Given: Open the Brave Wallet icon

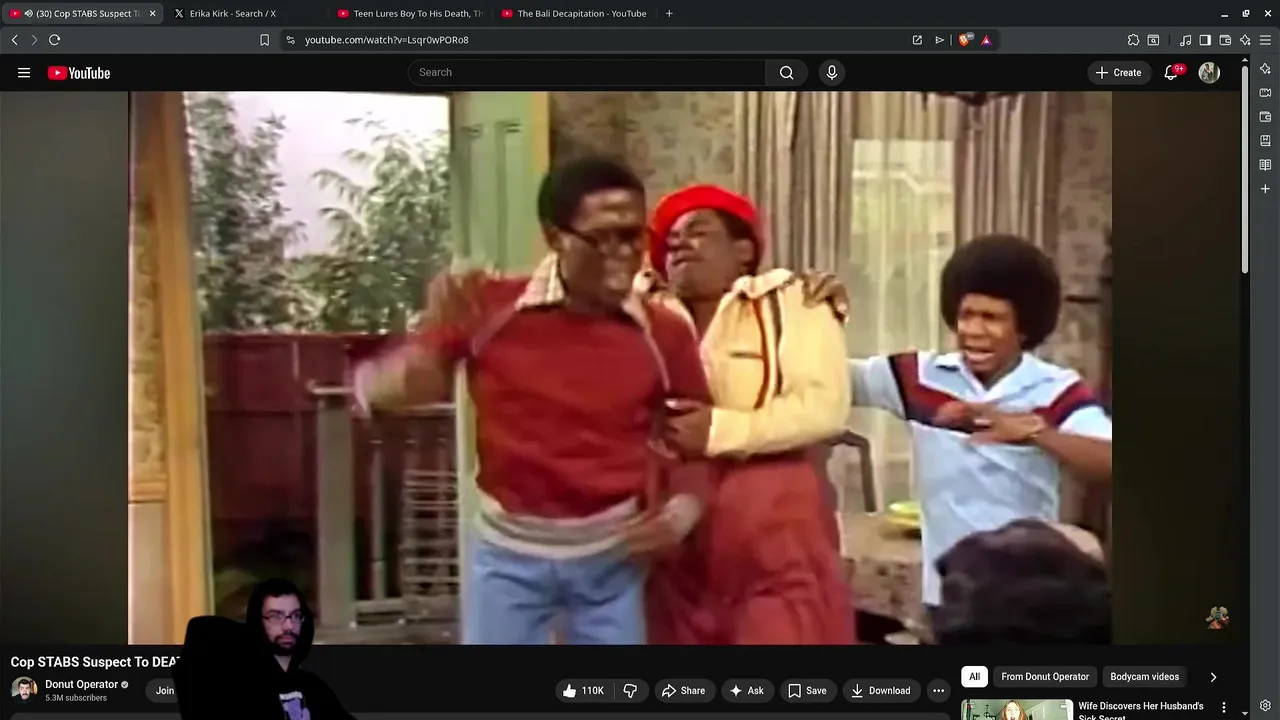Looking at the screenshot, I should tap(1225, 40).
